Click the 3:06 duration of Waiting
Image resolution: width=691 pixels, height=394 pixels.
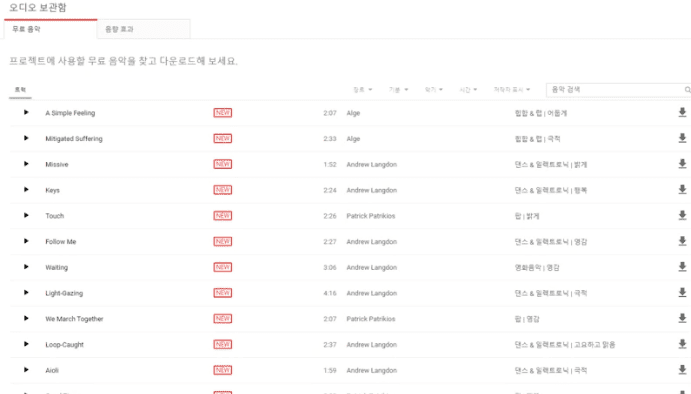[x=330, y=268]
